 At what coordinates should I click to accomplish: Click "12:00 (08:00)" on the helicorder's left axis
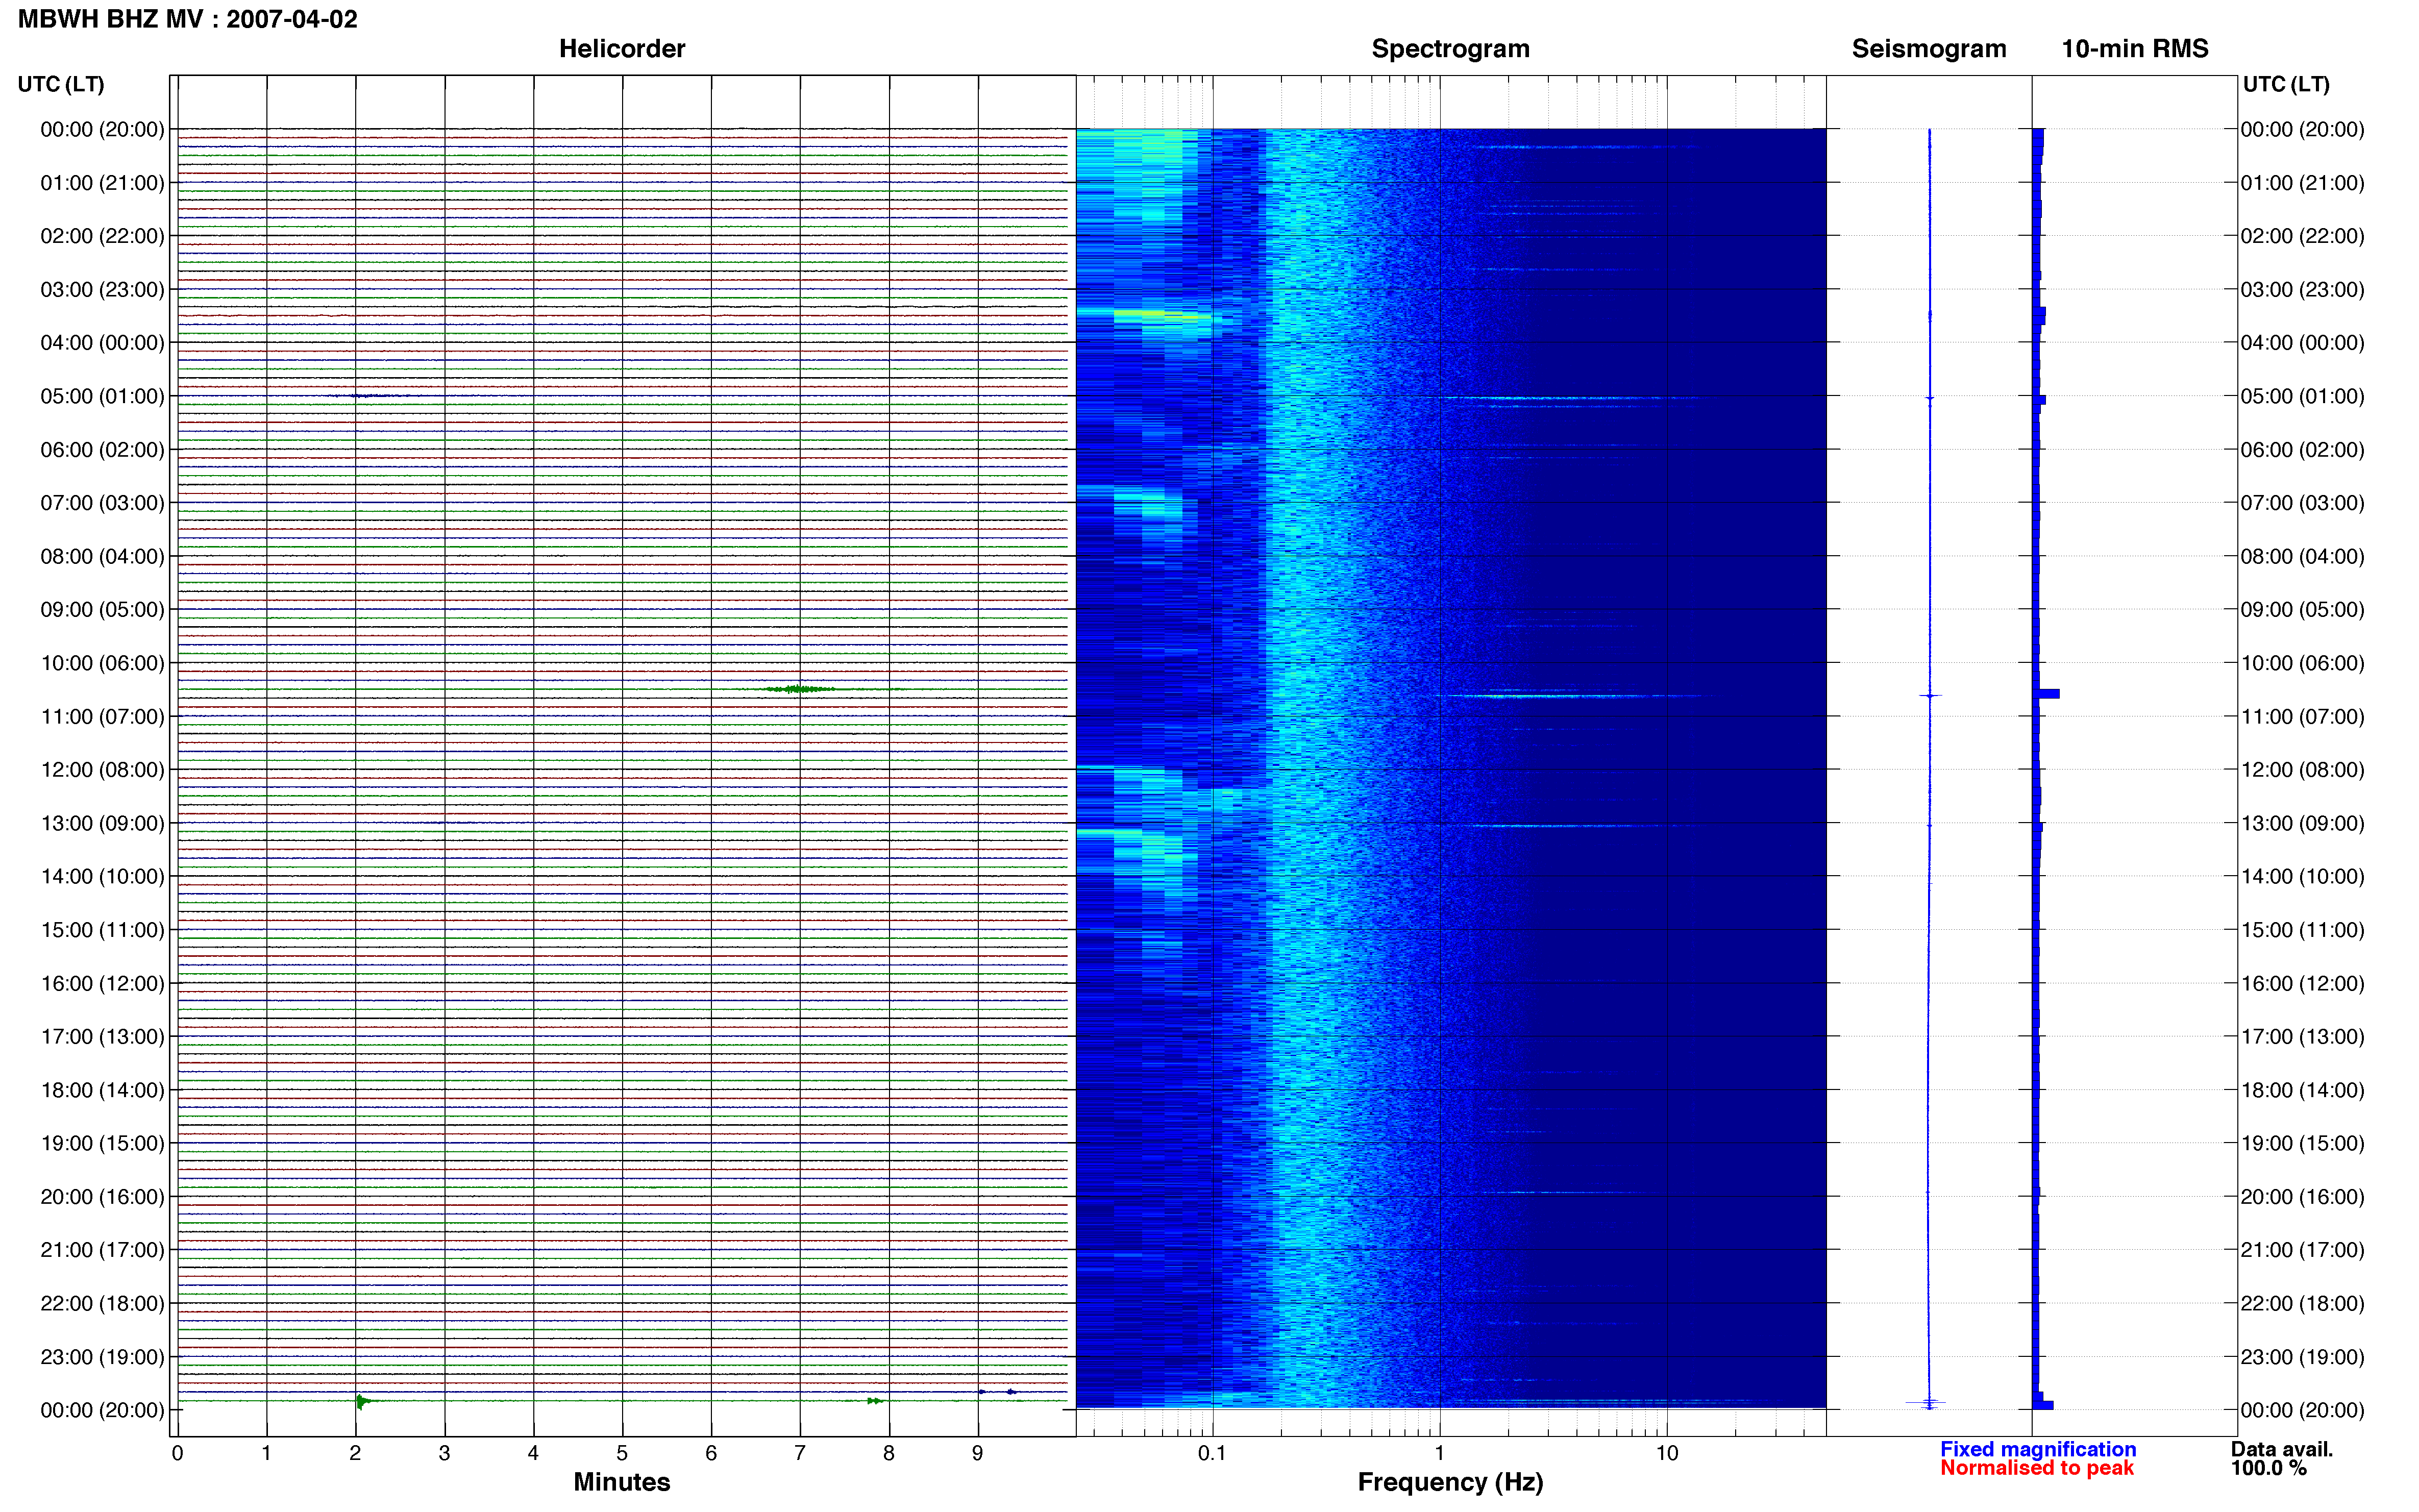[x=102, y=770]
